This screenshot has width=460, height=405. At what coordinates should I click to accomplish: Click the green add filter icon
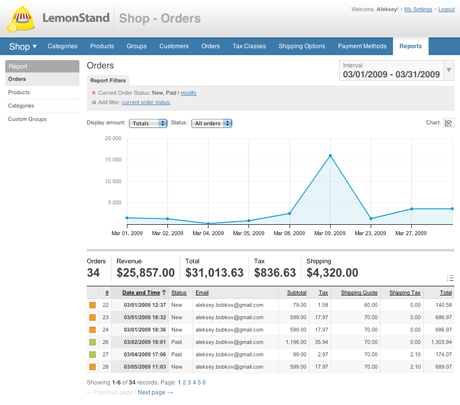coord(94,103)
